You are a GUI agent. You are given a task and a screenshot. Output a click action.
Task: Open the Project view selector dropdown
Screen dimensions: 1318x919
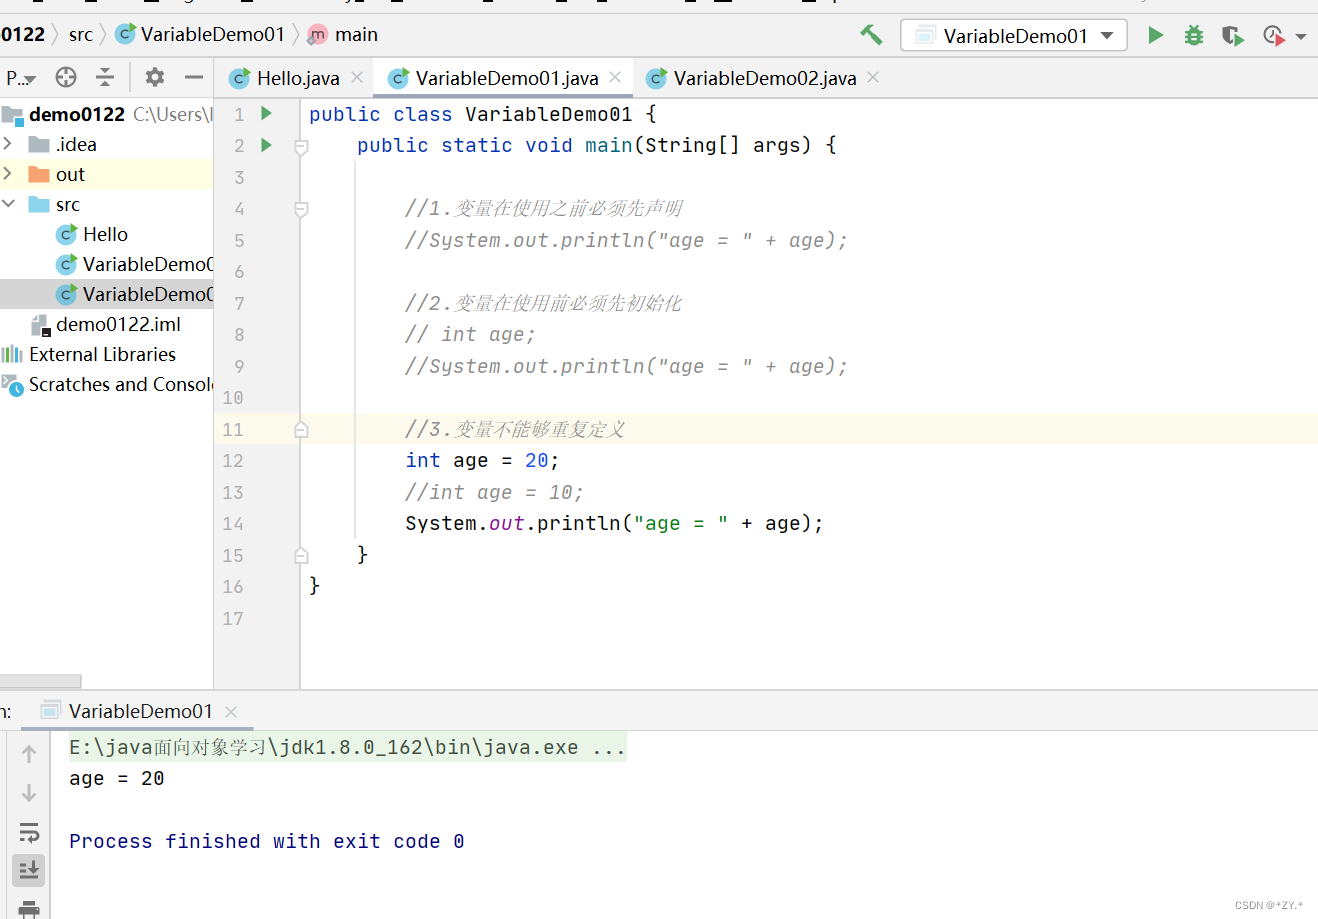coord(20,78)
